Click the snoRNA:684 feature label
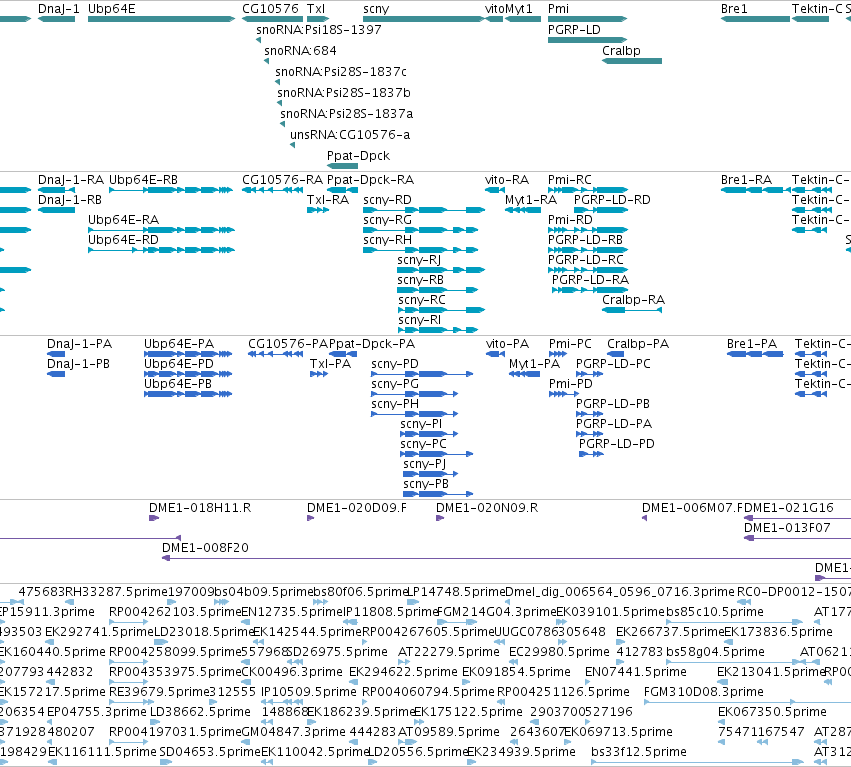Viewport: 851px width, 767px height. [300, 50]
